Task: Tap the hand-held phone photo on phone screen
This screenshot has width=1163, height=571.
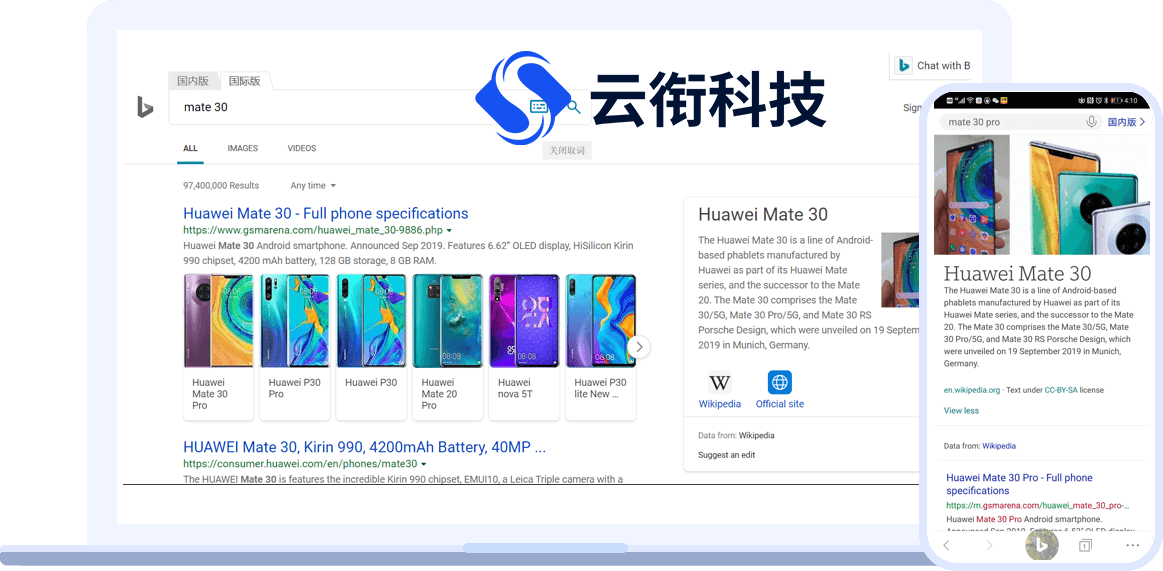Action: (x=972, y=194)
